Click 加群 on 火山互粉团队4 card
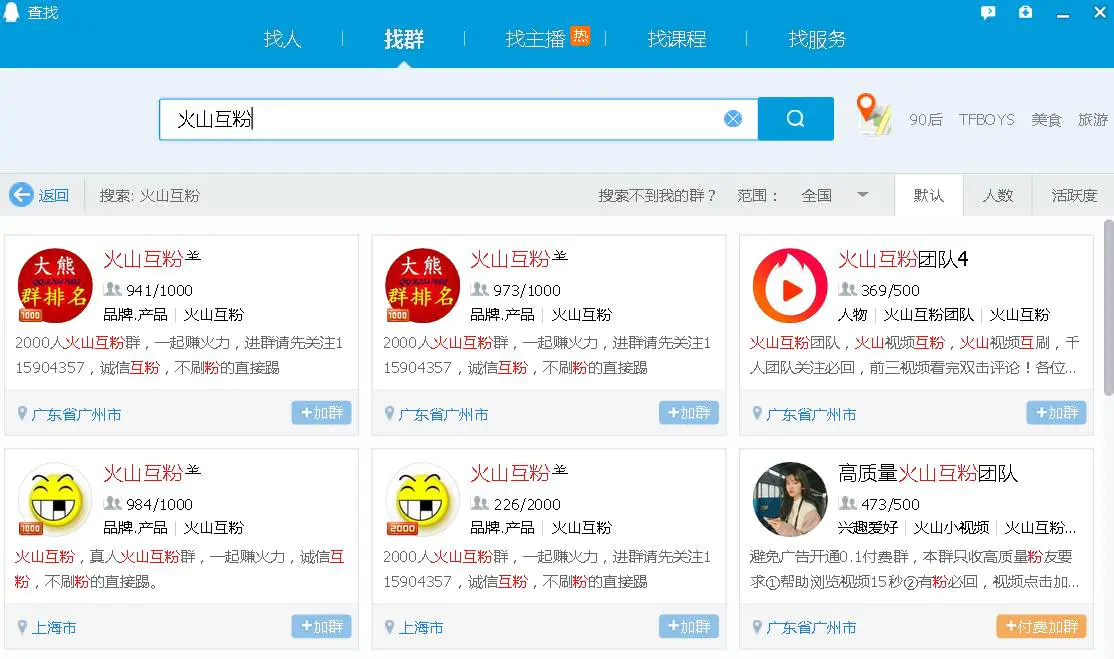The height and width of the screenshot is (659, 1114). click(x=1056, y=413)
